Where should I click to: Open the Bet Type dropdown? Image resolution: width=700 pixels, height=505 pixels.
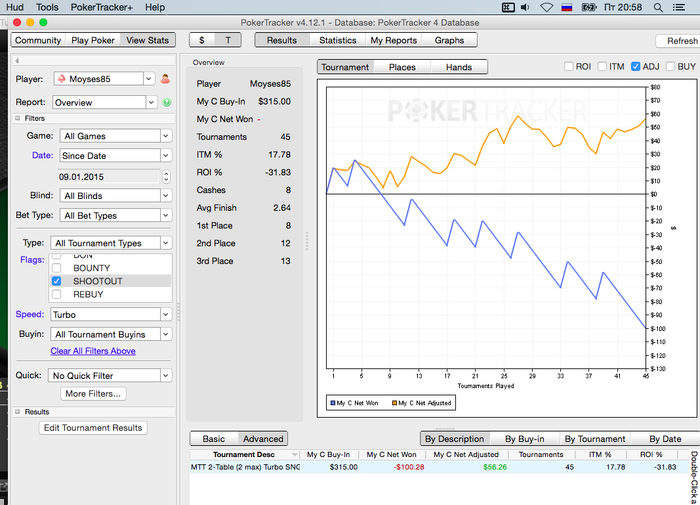click(115, 215)
